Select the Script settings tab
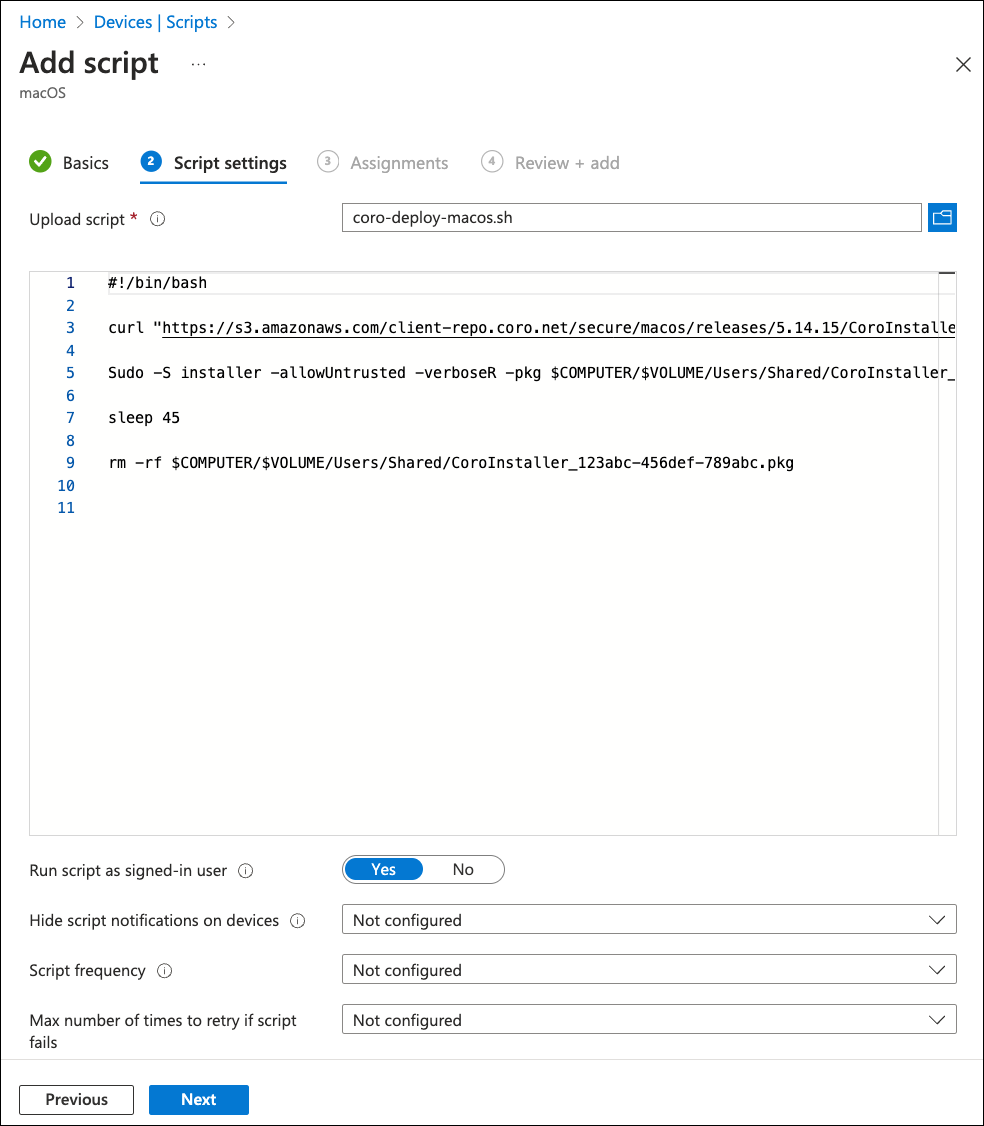The height and width of the screenshot is (1126, 984). tap(230, 163)
